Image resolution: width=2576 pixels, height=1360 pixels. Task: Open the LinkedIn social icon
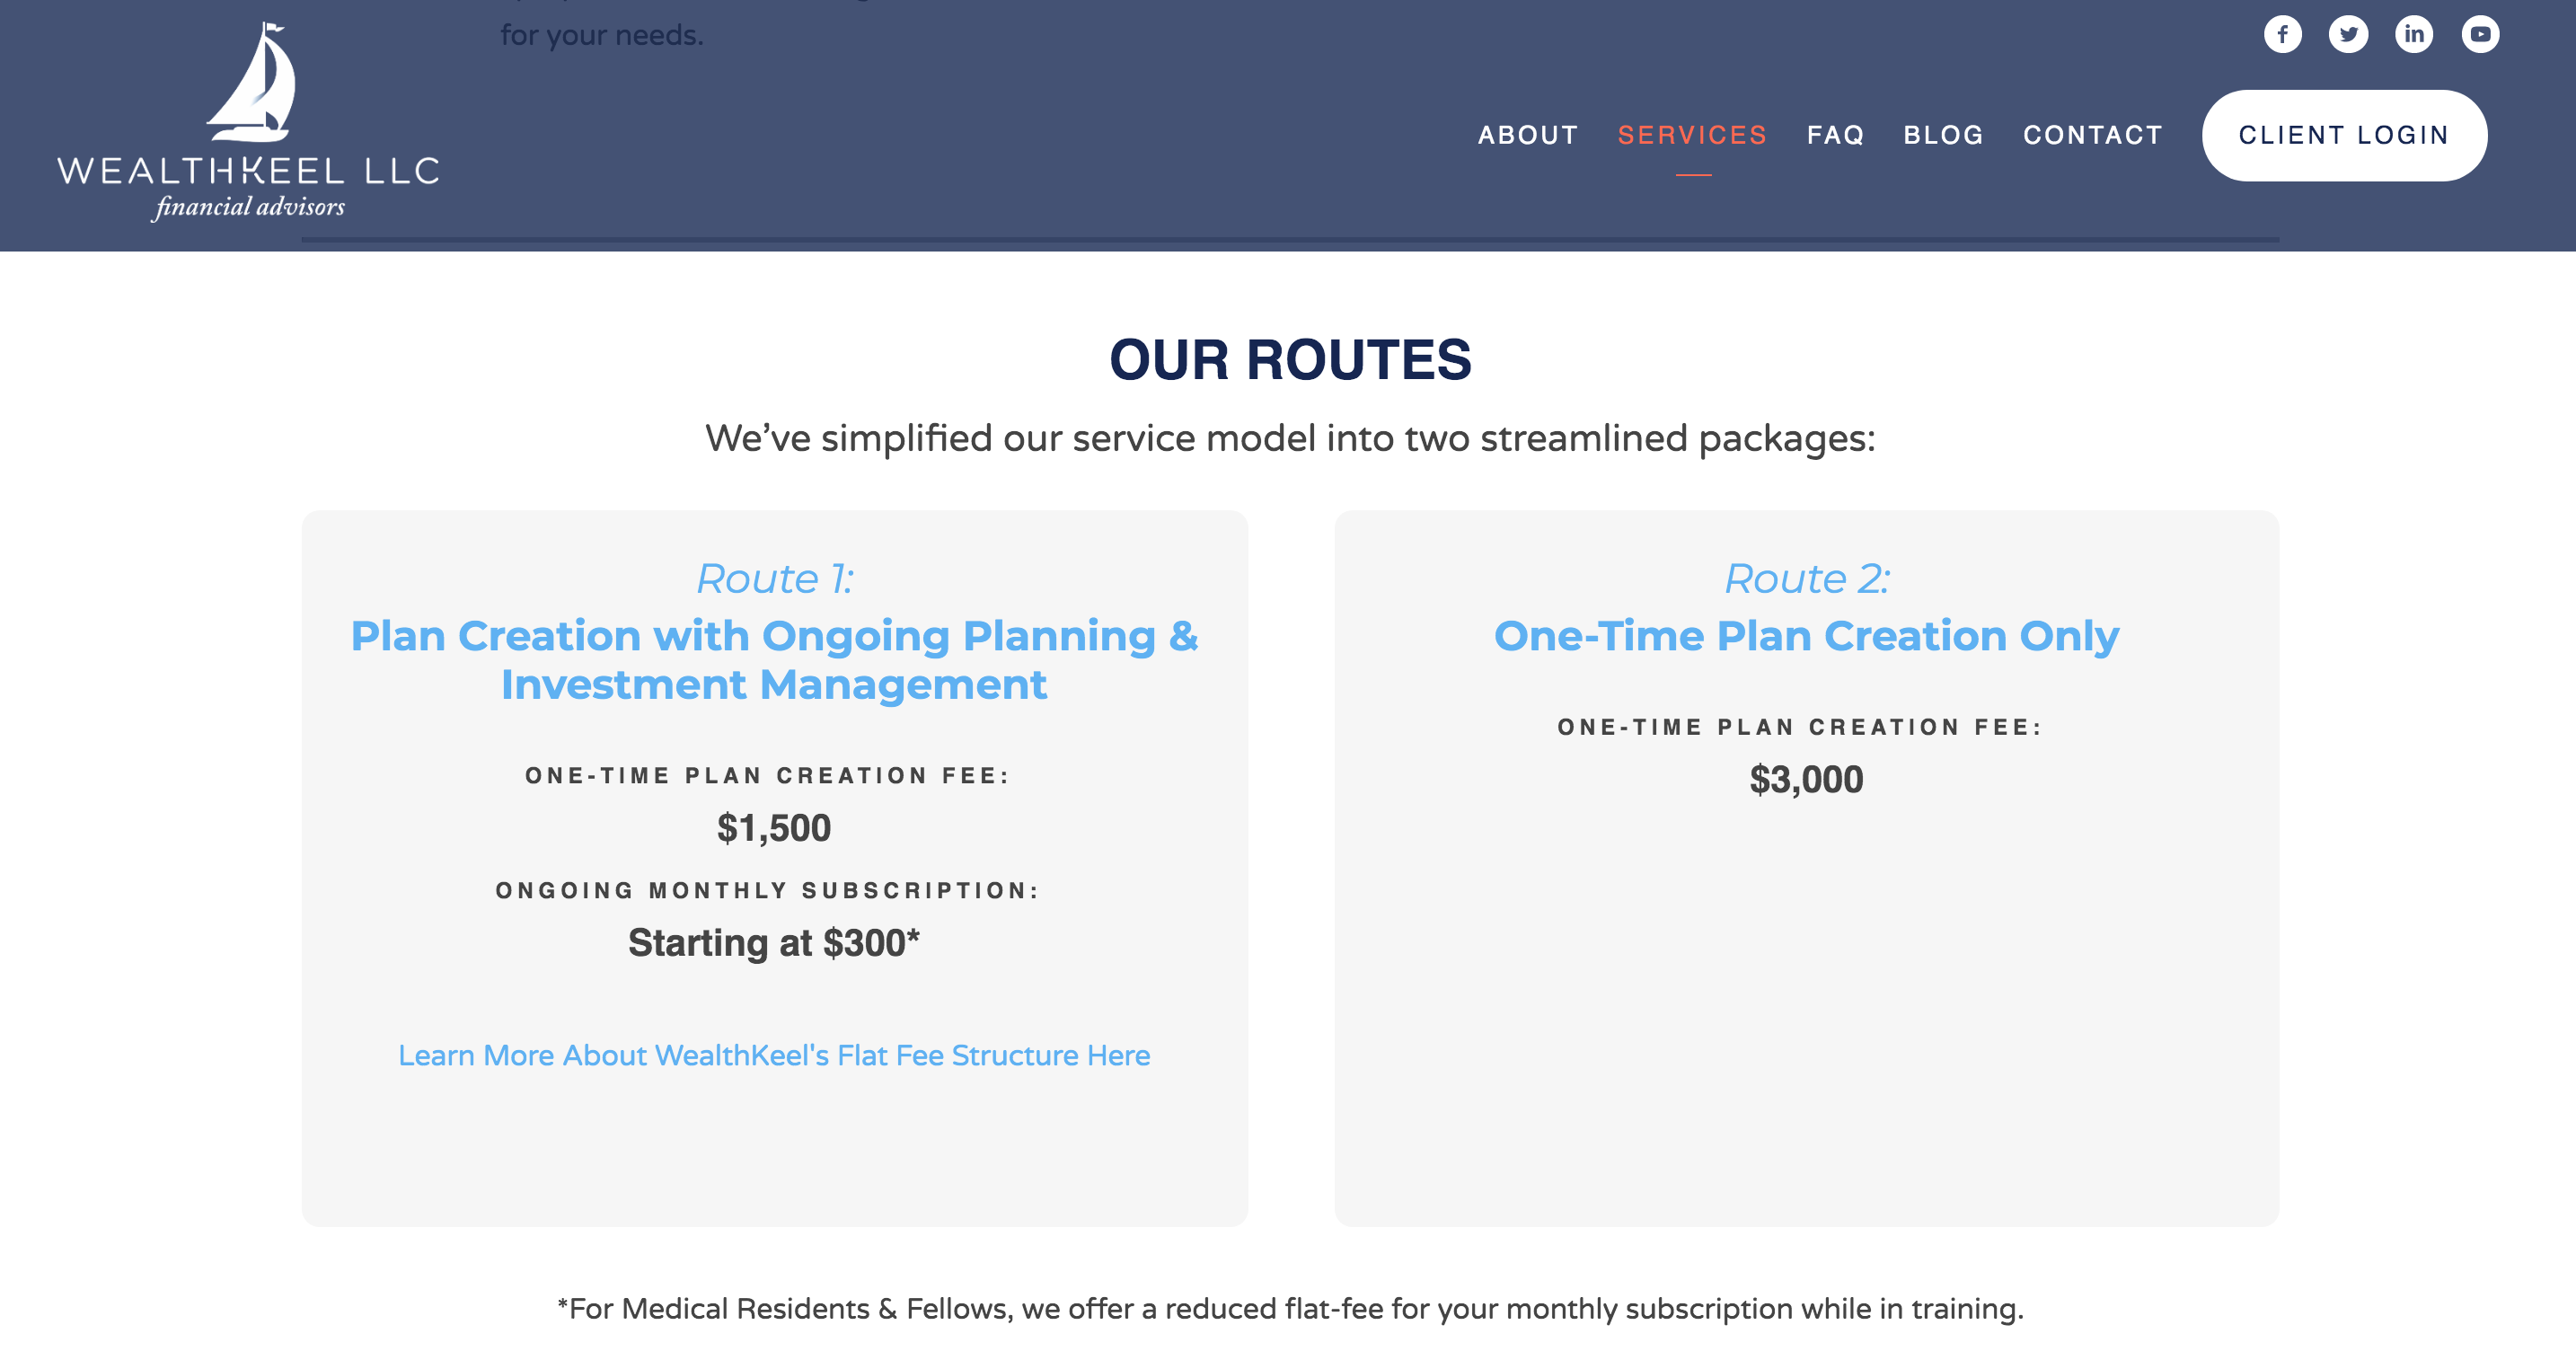2414,35
